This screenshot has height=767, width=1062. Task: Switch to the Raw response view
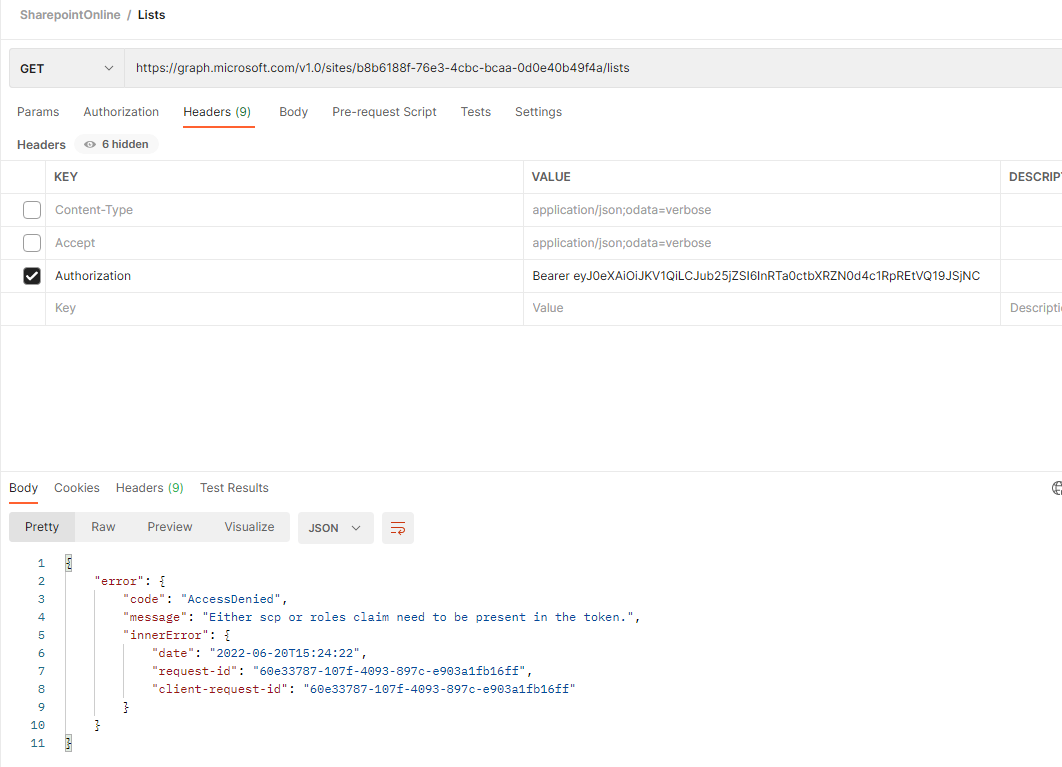pos(103,527)
